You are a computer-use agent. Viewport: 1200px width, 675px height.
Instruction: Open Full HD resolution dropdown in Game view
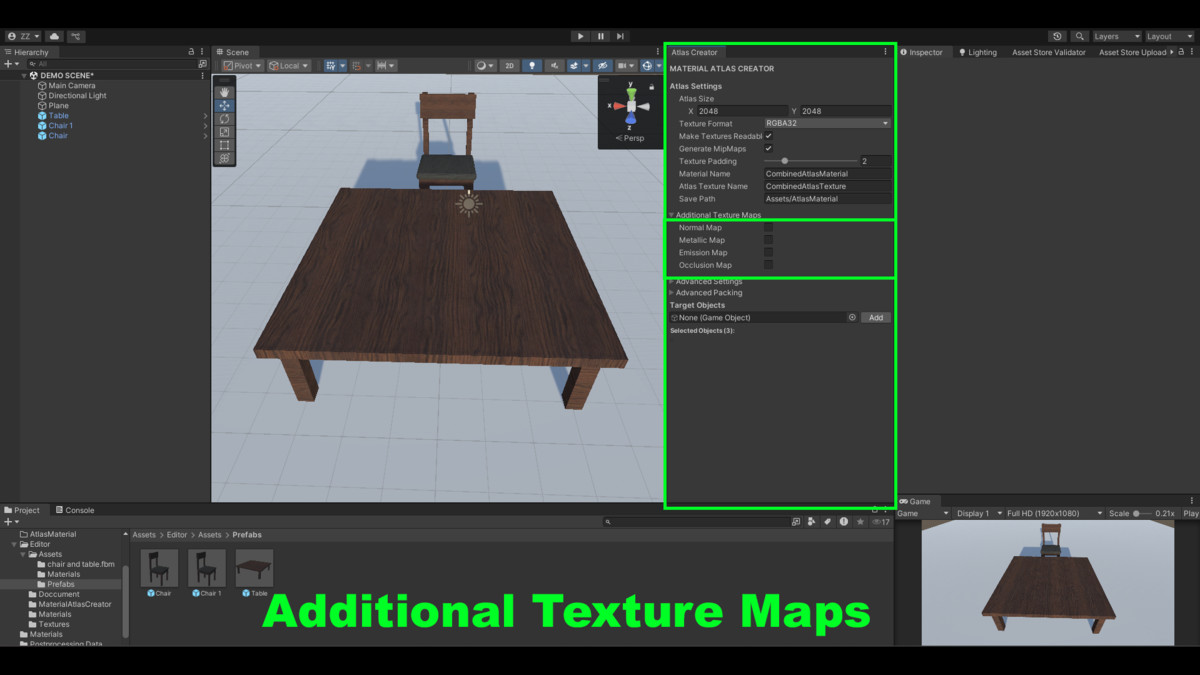coord(1054,513)
